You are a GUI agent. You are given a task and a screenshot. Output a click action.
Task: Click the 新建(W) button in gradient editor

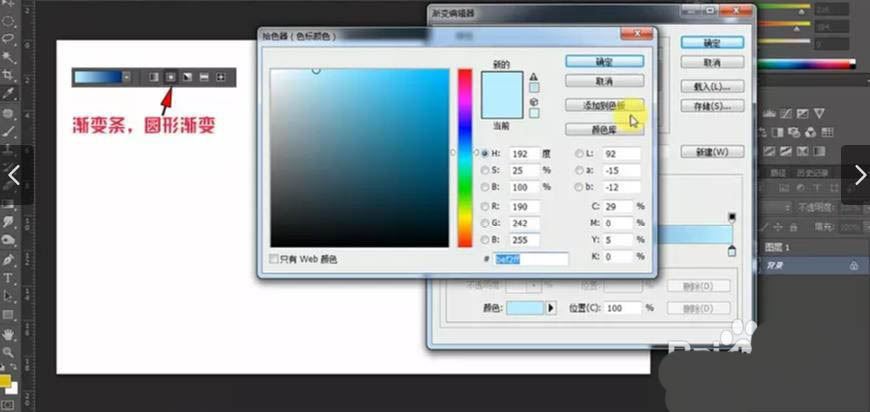click(712, 152)
